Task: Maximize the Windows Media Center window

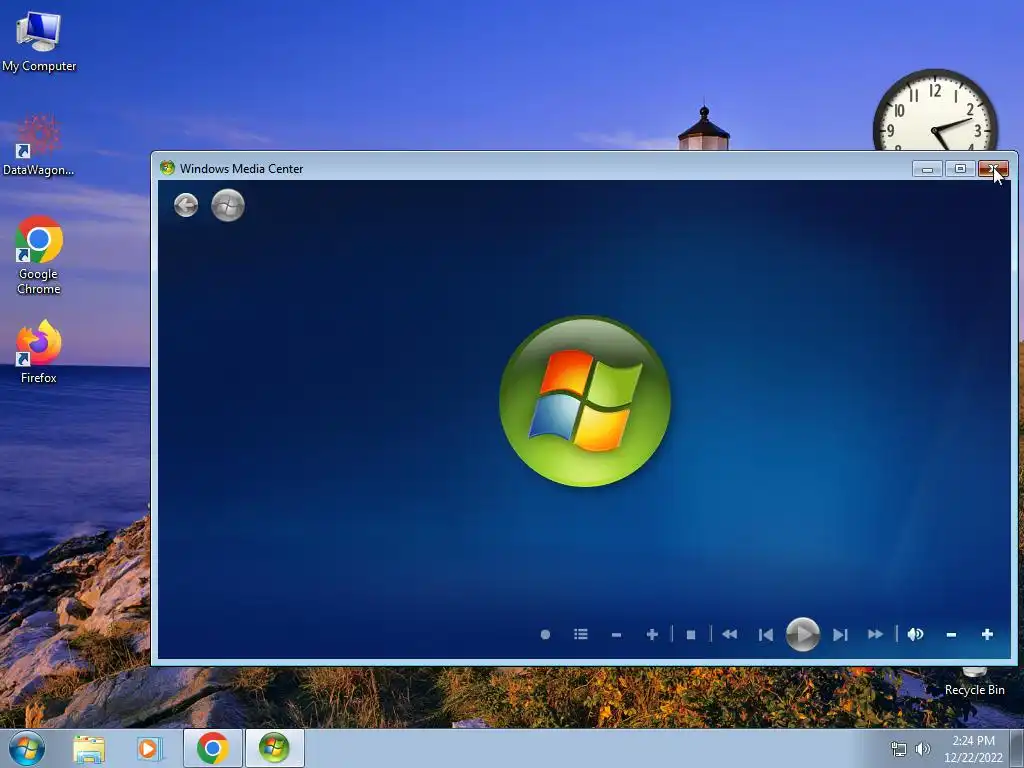Action: [x=960, y=169]
